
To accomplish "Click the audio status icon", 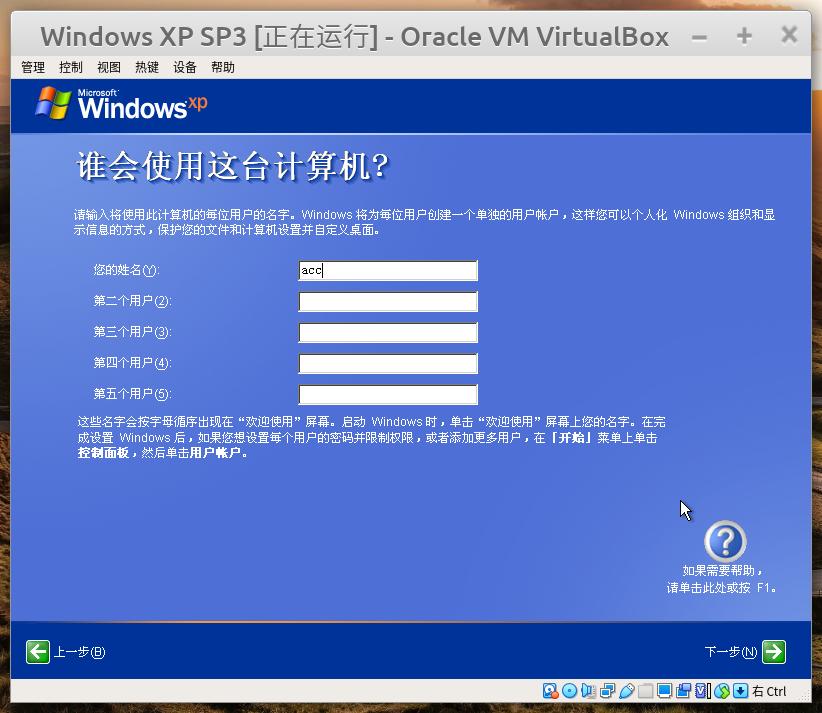I will (588, 690).
